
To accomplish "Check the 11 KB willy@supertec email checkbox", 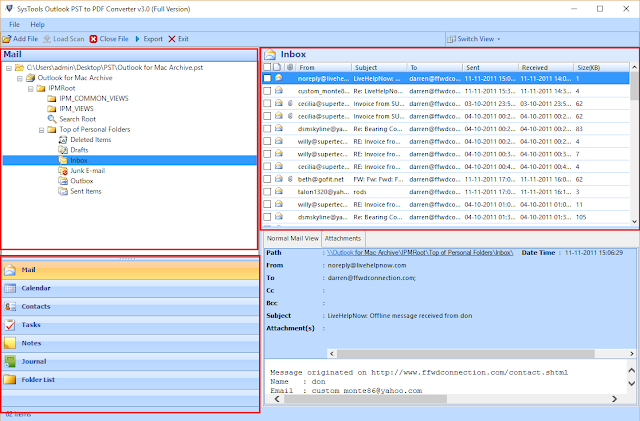I will point(267,204).
